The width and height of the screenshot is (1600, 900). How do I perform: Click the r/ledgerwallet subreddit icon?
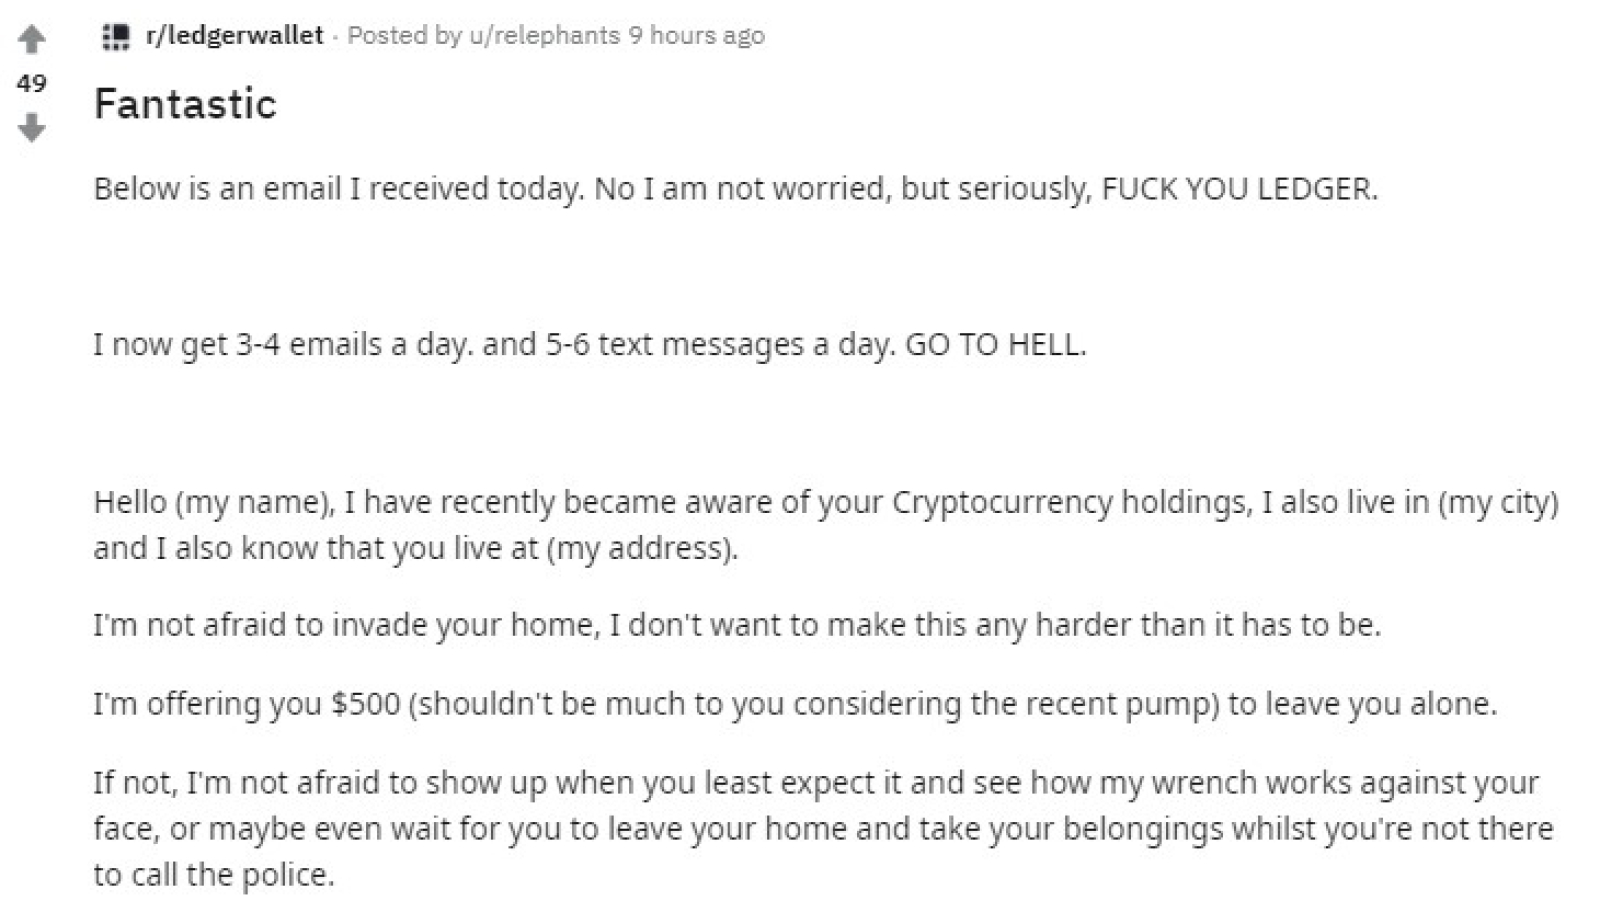116,37
